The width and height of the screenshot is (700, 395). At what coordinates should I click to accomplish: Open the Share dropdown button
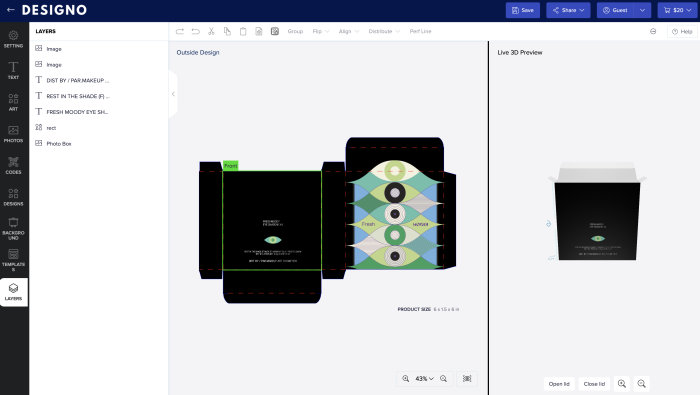pos(568,10)
